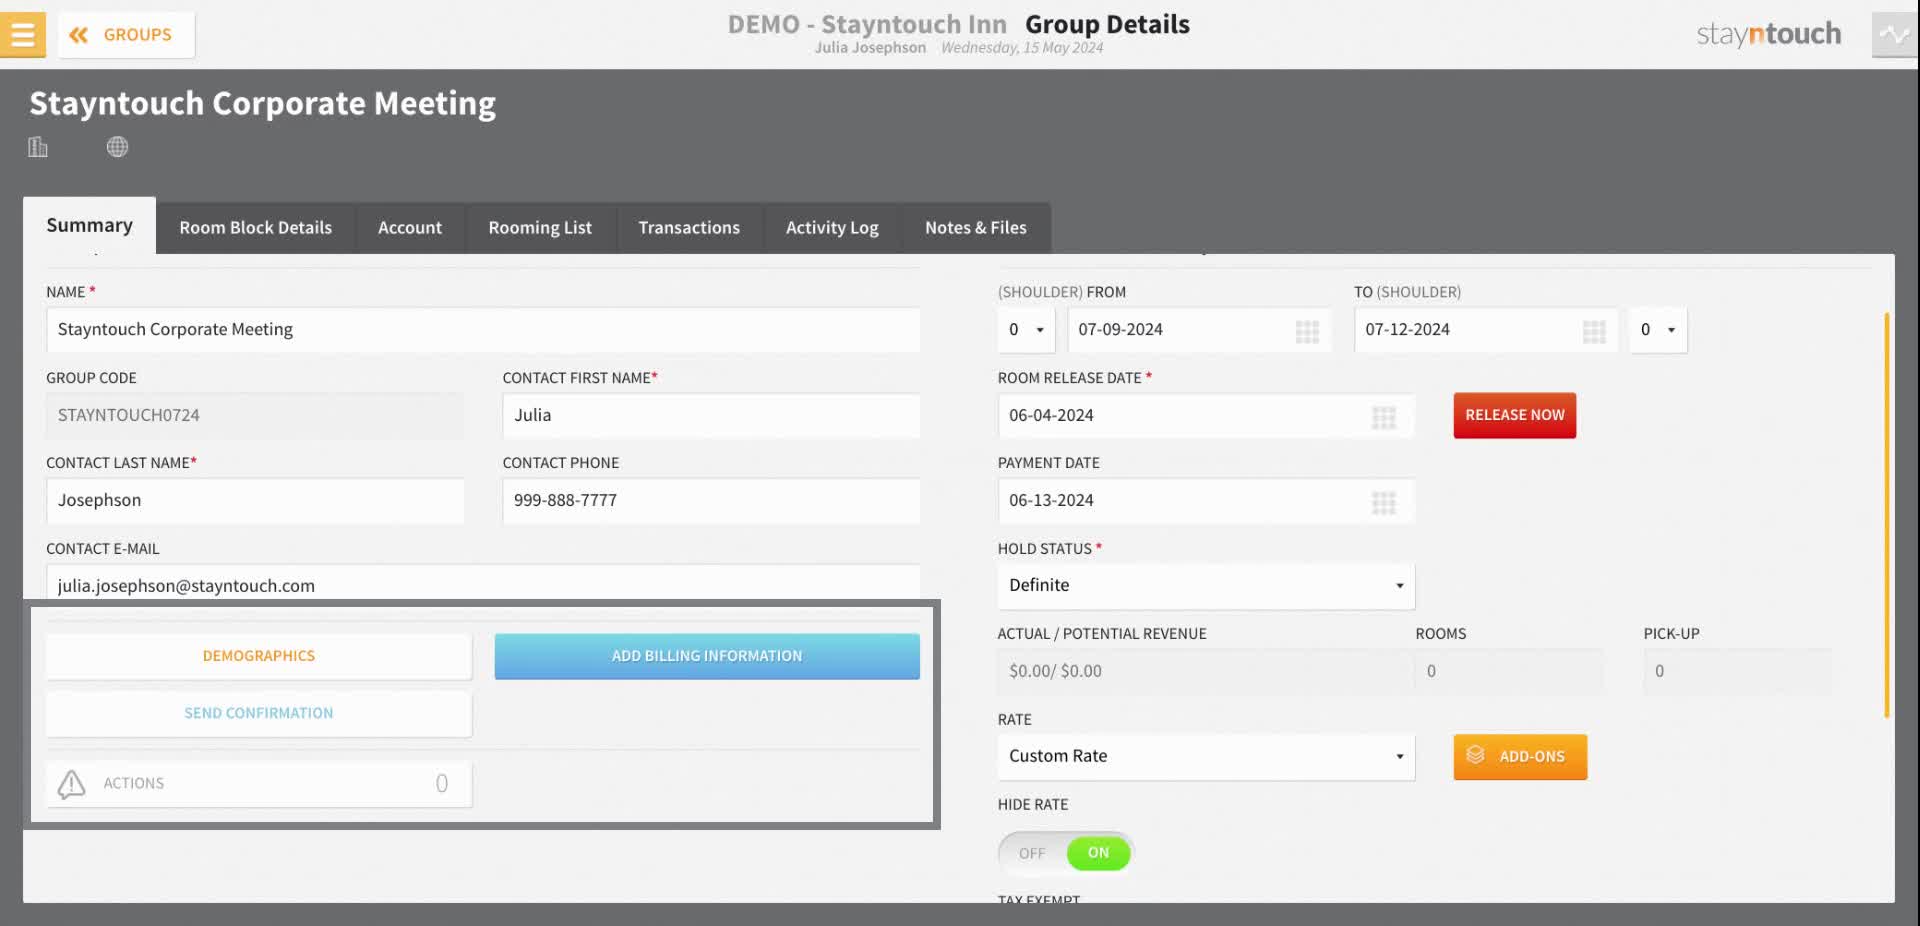Click the Add-Ons button

1520,757
